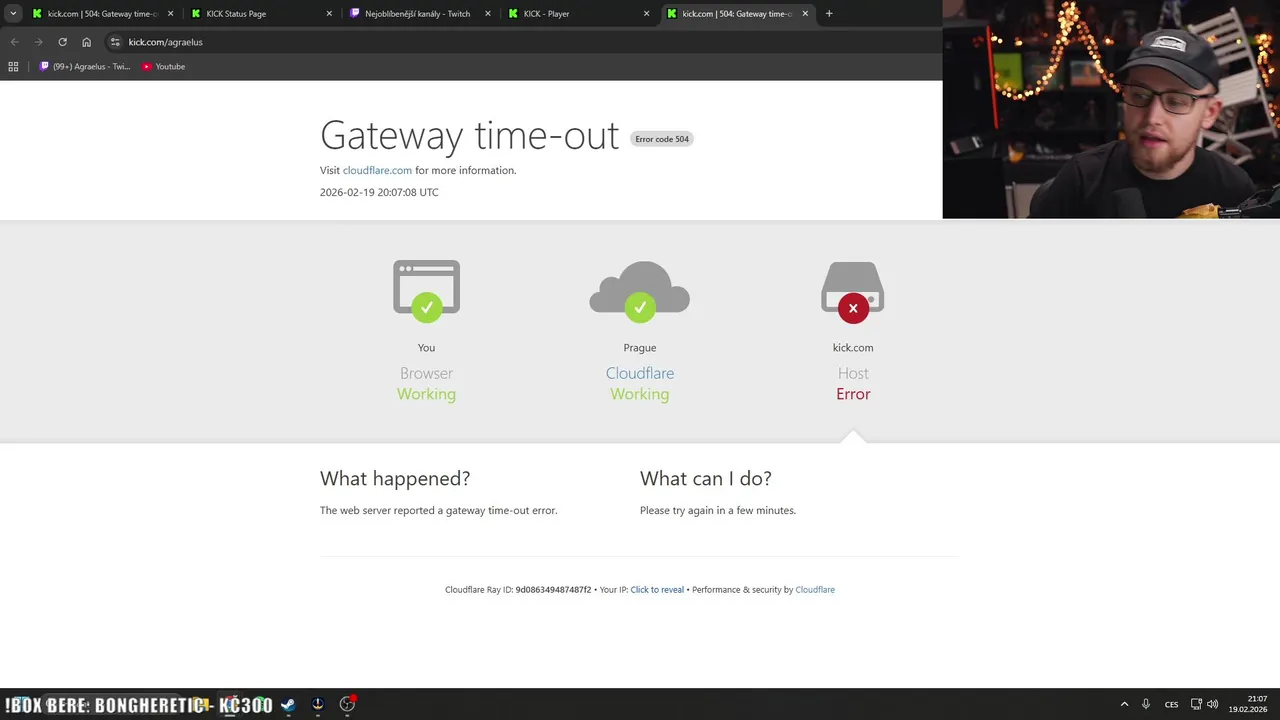Open the ship-wheel app in the taskbar

click(x=318, y=704)
